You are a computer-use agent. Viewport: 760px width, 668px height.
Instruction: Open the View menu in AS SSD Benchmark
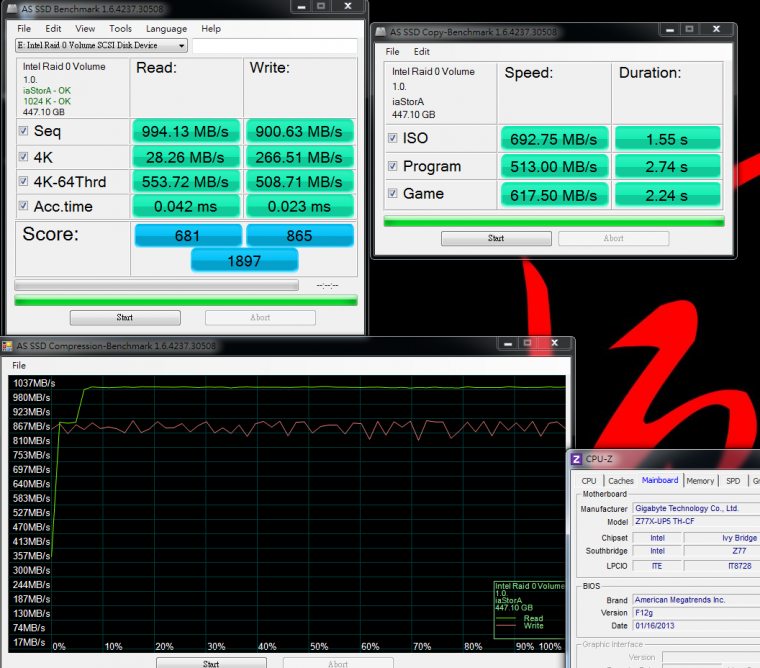point(85,29)
